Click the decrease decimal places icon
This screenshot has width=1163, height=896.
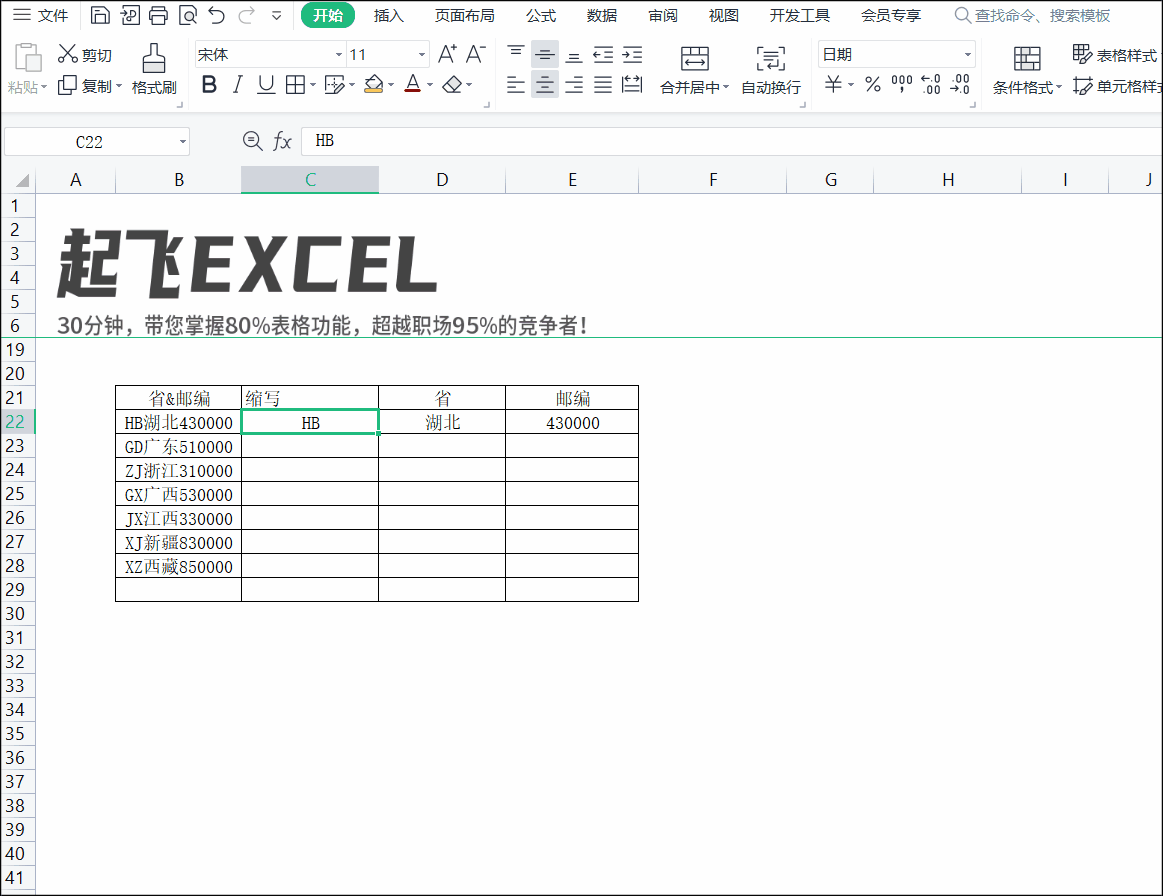(x=960, y=85)
